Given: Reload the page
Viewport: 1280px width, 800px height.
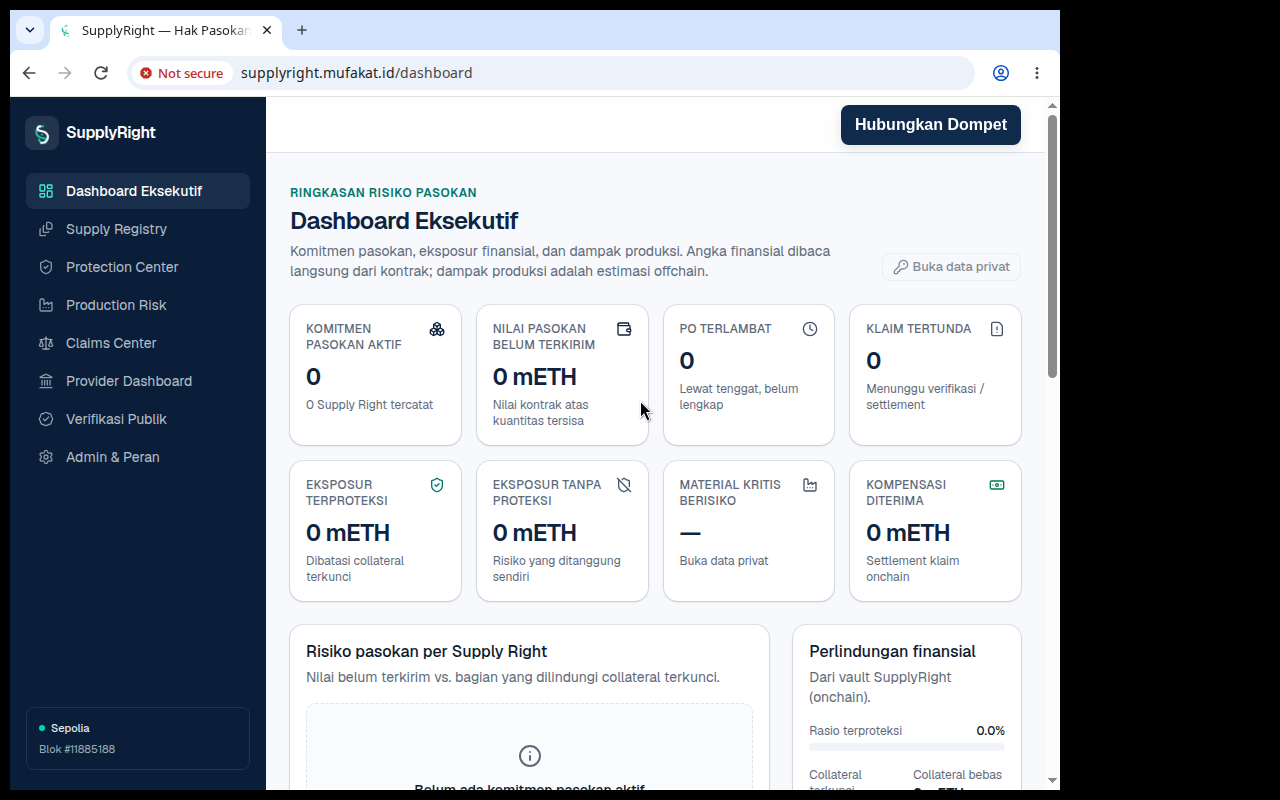Looking at the screenshot, I should coord(101,73).
